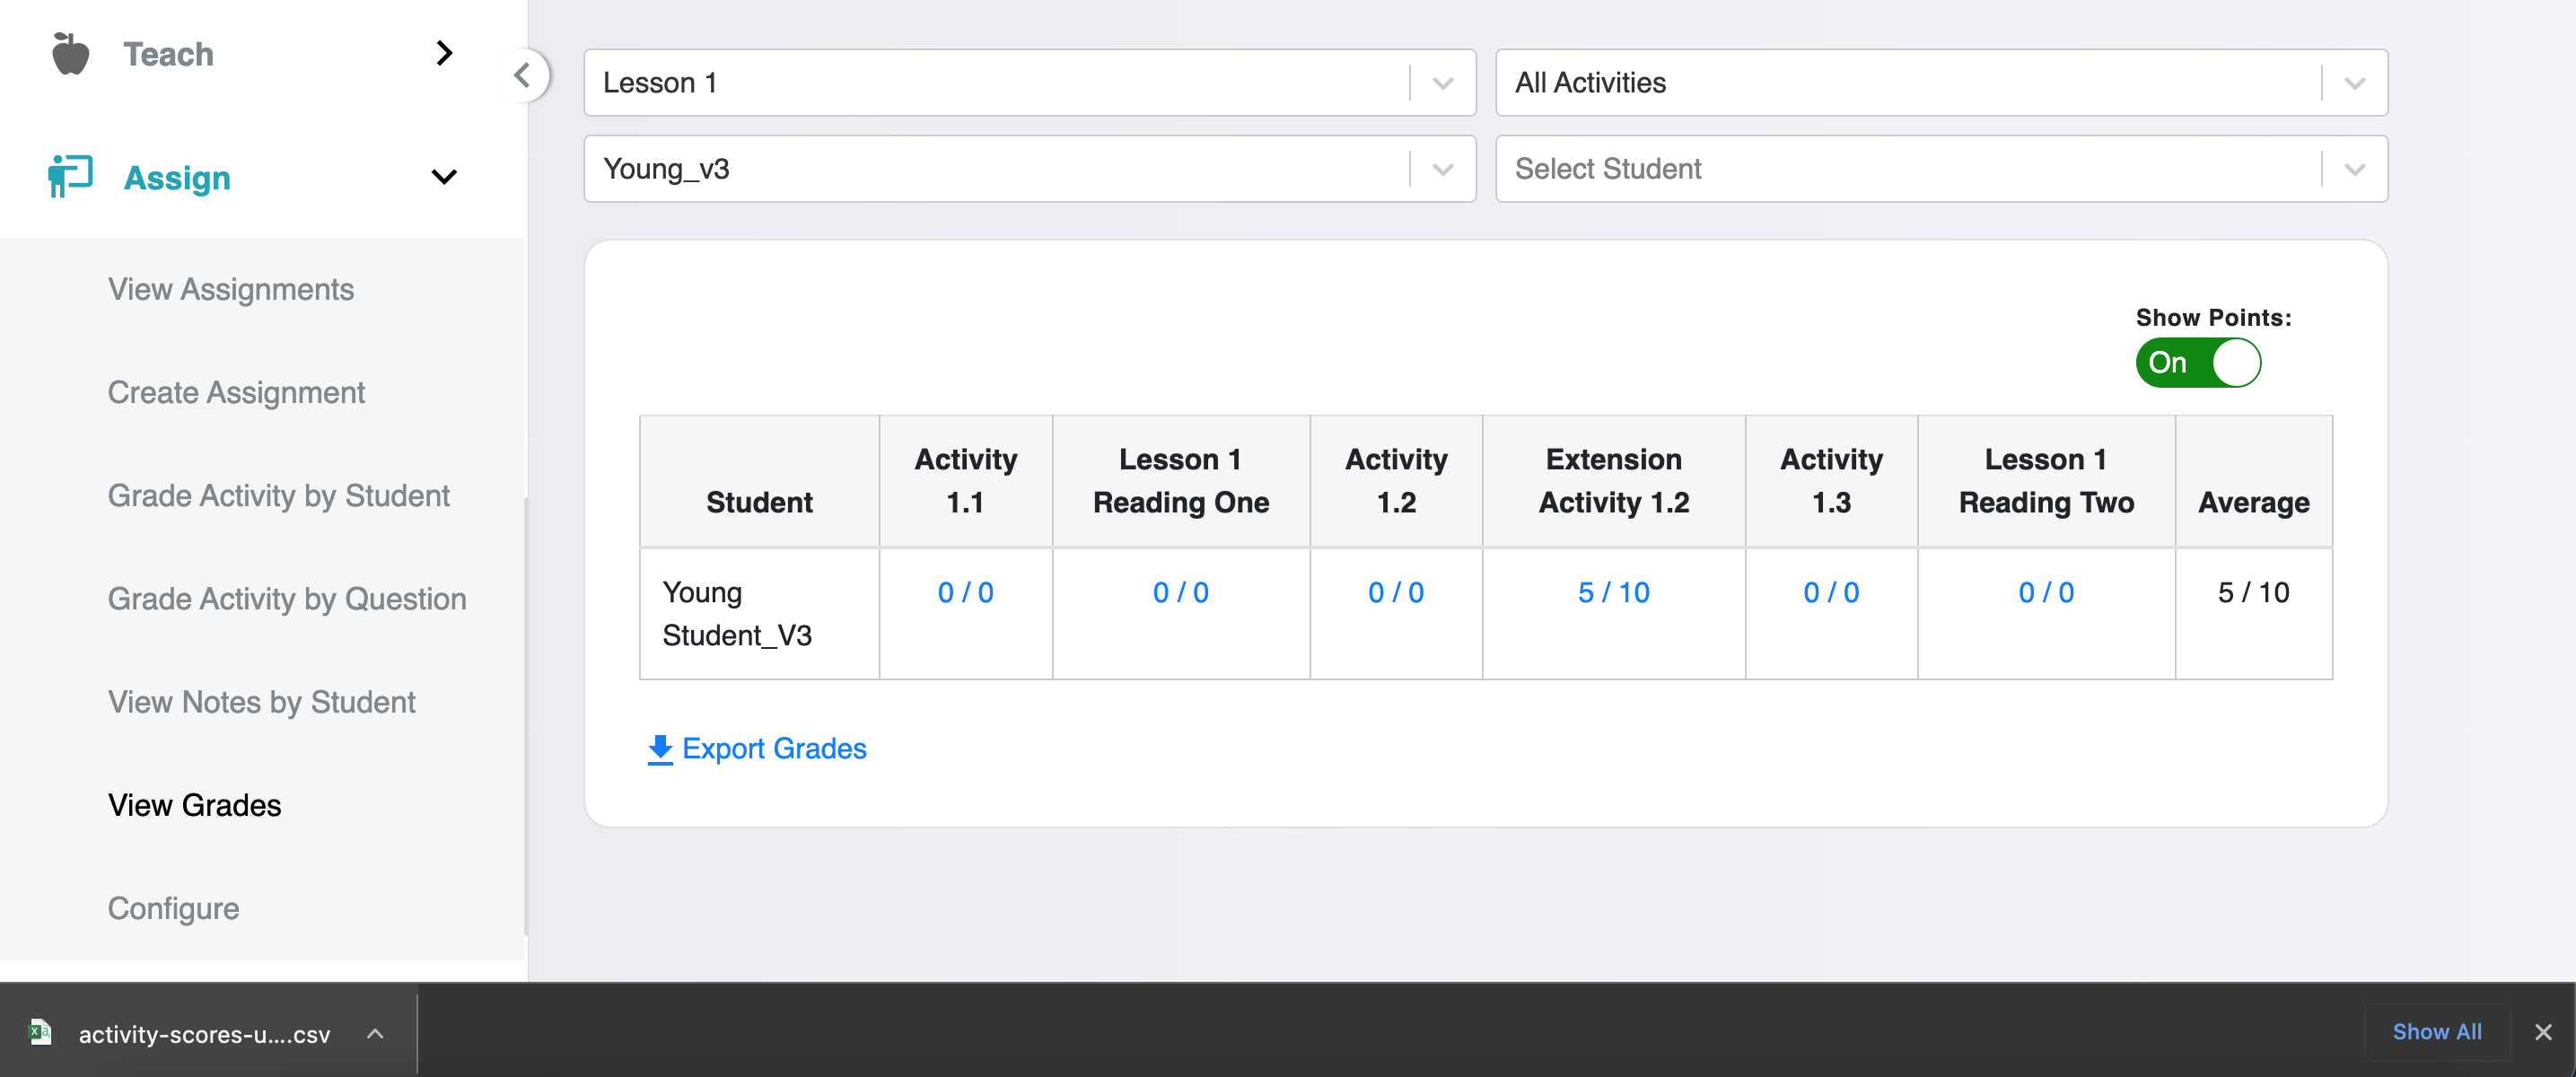
Task: Go to View Assignments
Action: pyautogui.click(x=231, y=289)
